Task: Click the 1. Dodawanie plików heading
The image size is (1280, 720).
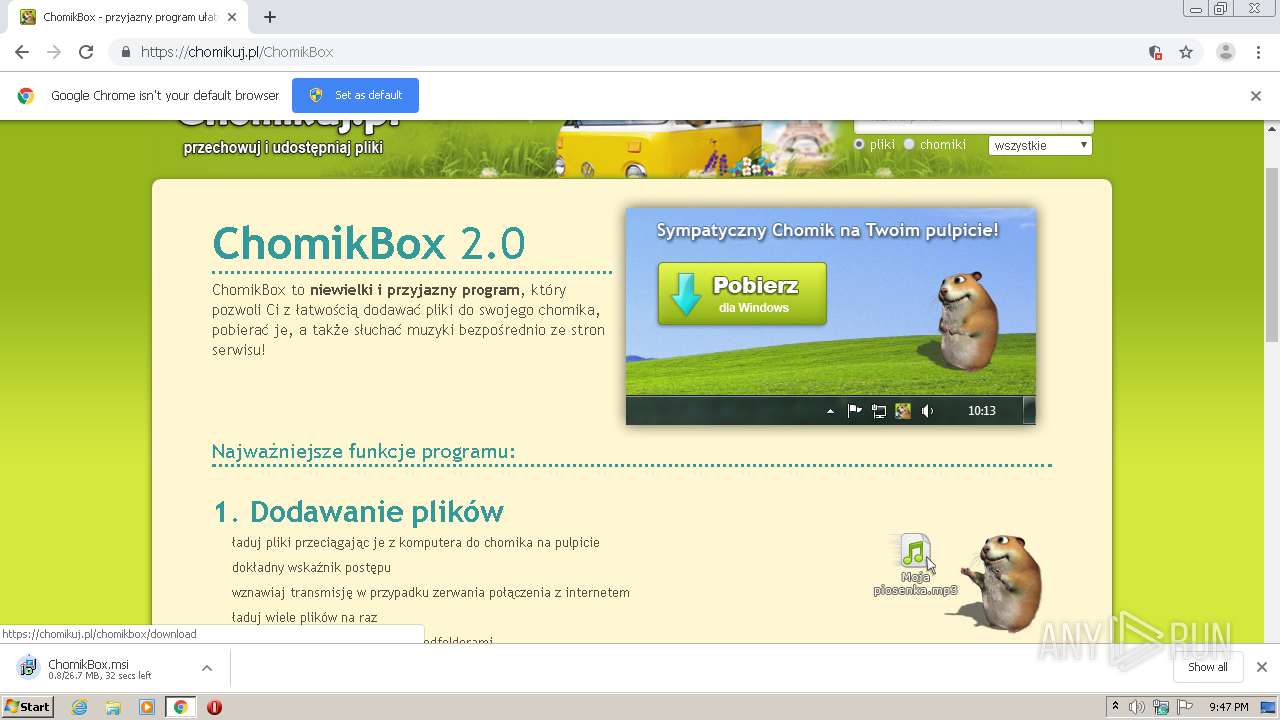Action: tap(358, 512)
